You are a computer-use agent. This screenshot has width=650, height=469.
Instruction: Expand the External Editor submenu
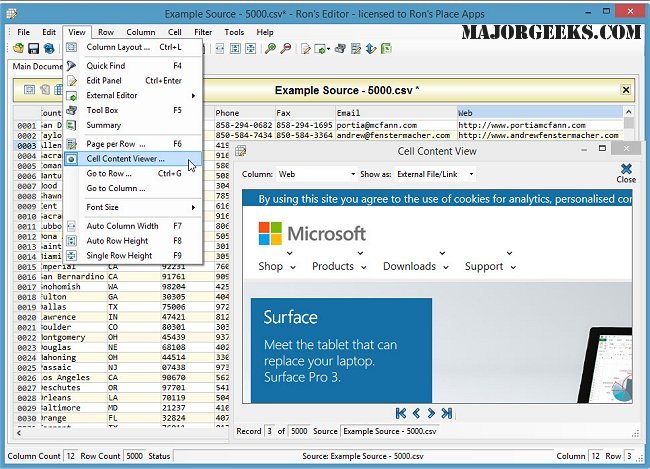click(x=193, y=96)
